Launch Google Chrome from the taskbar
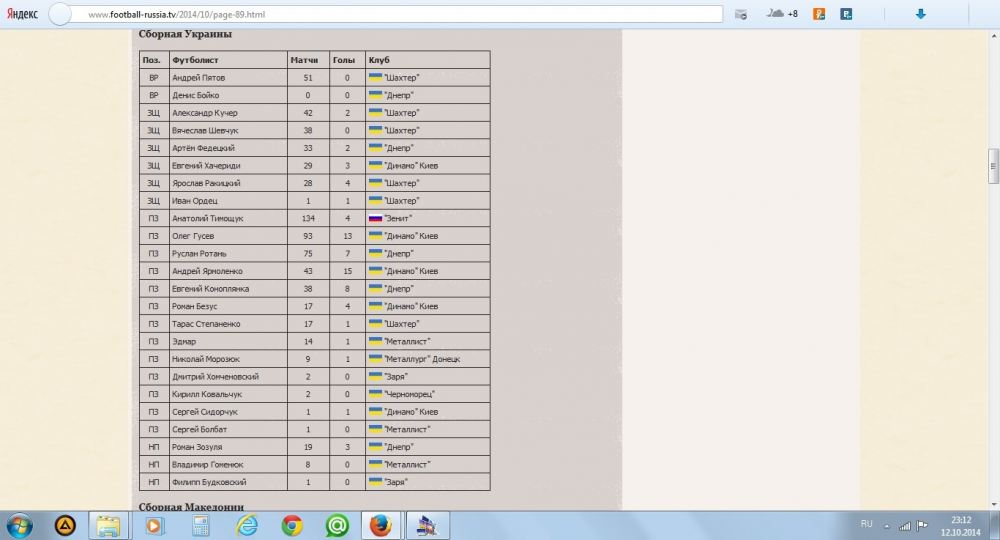1000x540 pixels. coord(292,526)
